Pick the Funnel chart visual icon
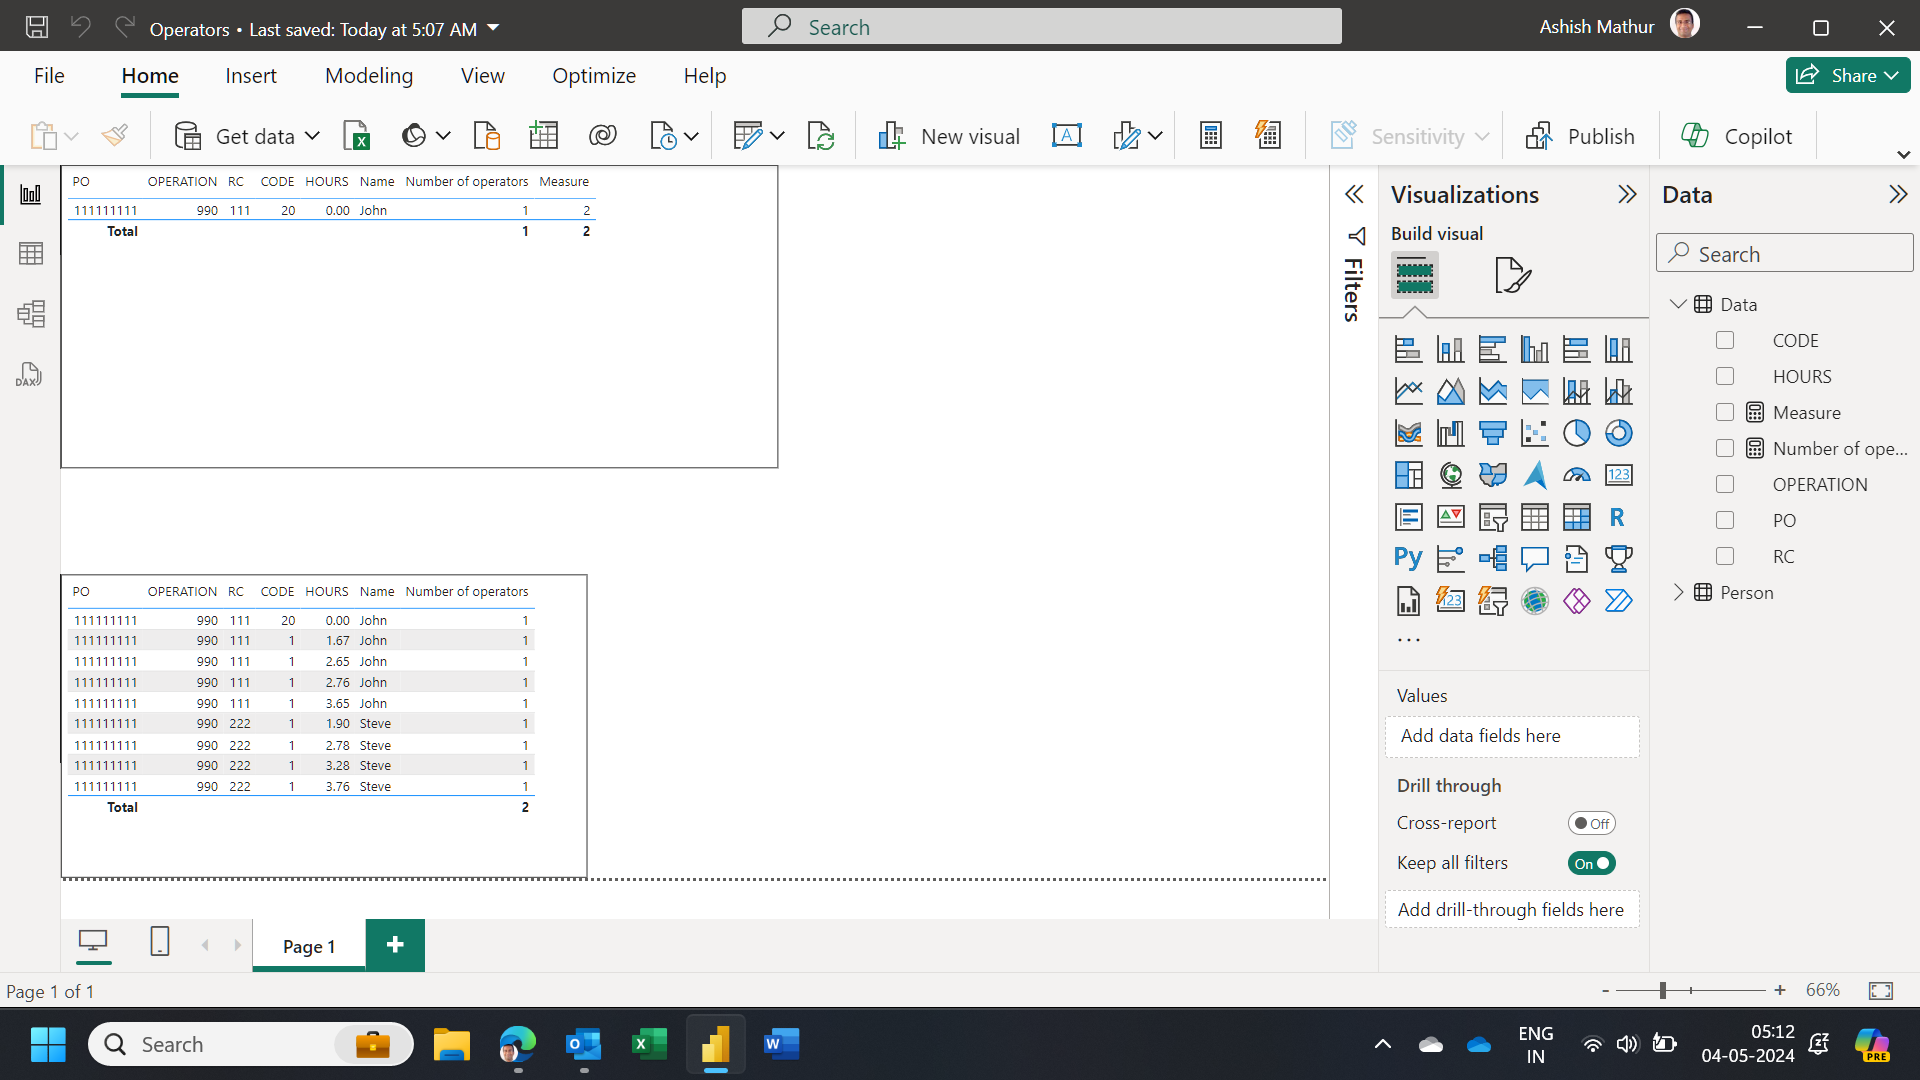Image resolution: width=1920 pixels, height=1080 pixels. 1493,433
